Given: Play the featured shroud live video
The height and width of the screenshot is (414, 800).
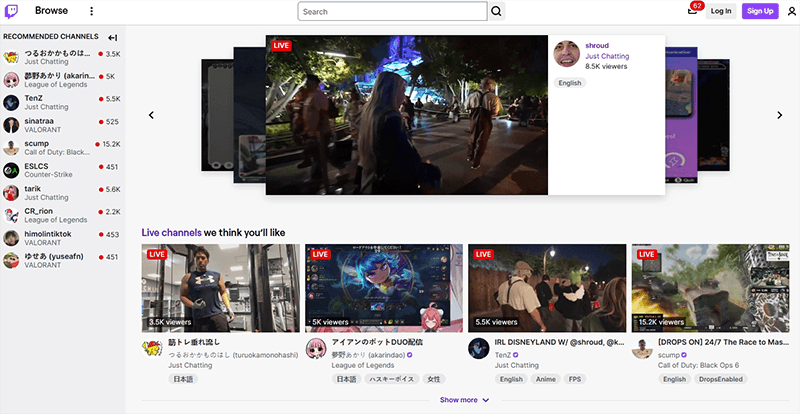Looking at the screenshot, I should click(407, 115).
